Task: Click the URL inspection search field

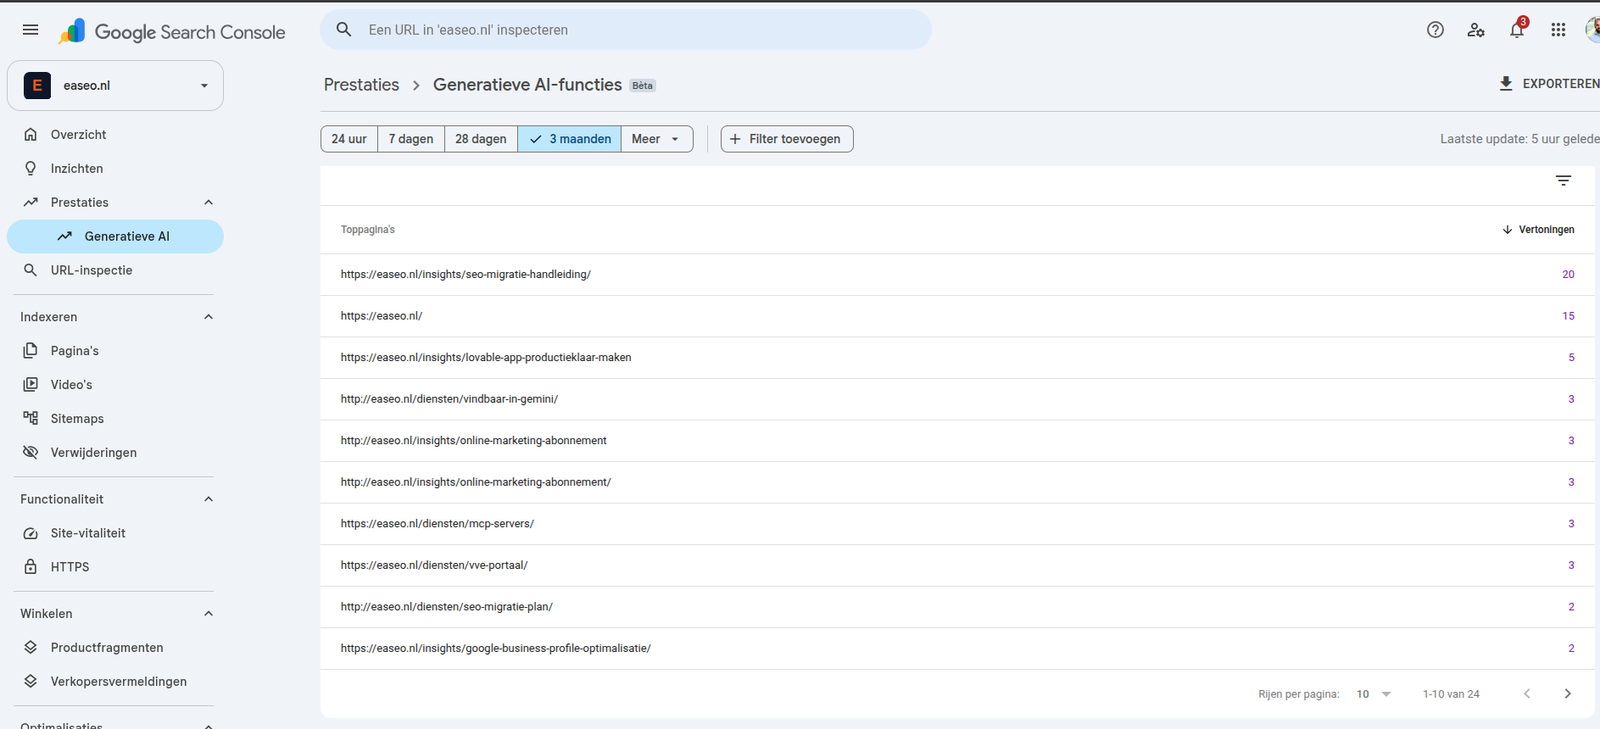Action: tap(625, 30)
